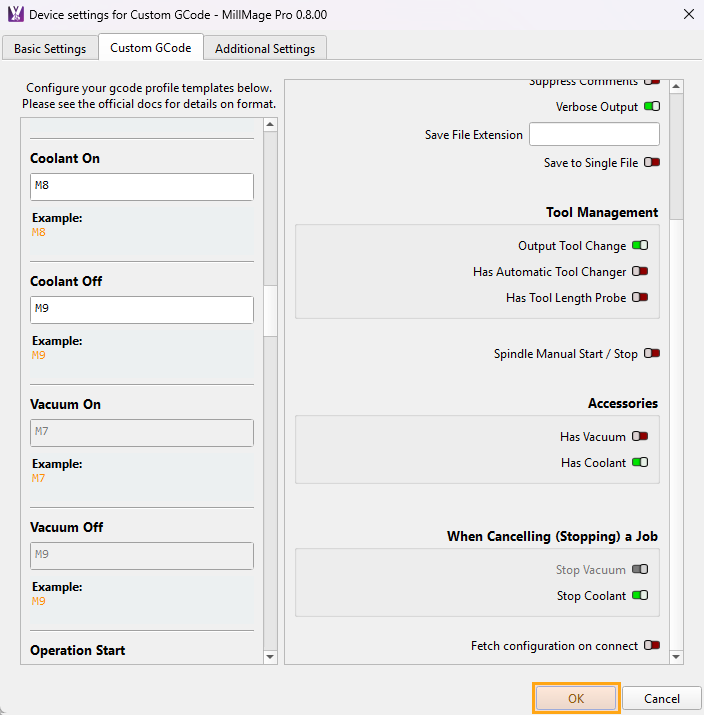
Task: Switch to the Basic Settings tab
Action: tap(50, 48)
